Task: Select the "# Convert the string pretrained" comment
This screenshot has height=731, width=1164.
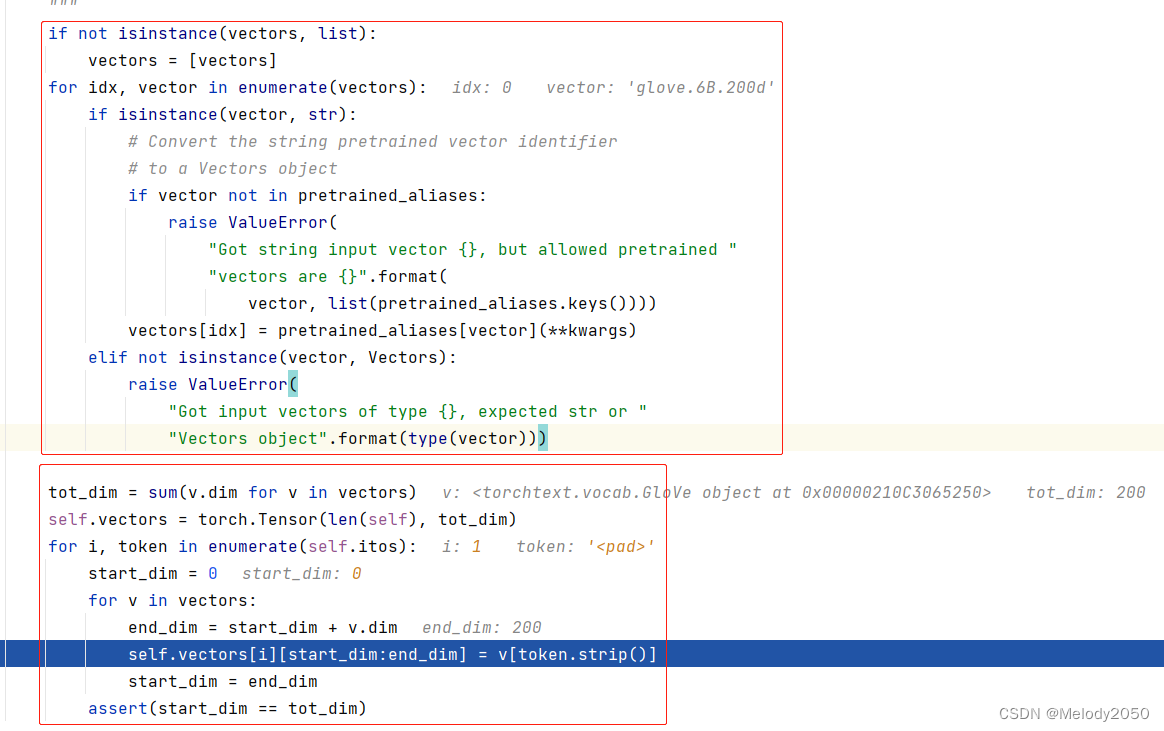Action: (x=372, y=142)
